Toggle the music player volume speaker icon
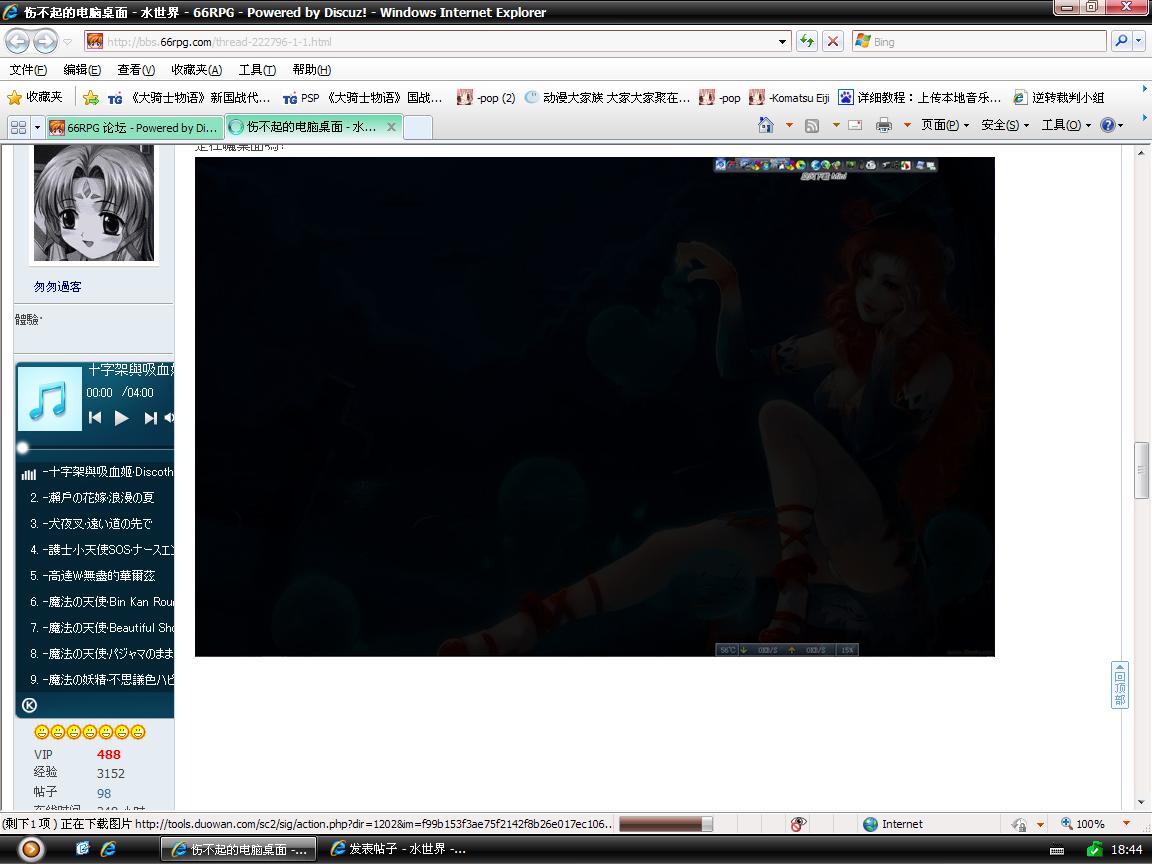The width and height of the screenshot is (1152, 864). pyautogui.click(x=169, y=418)
